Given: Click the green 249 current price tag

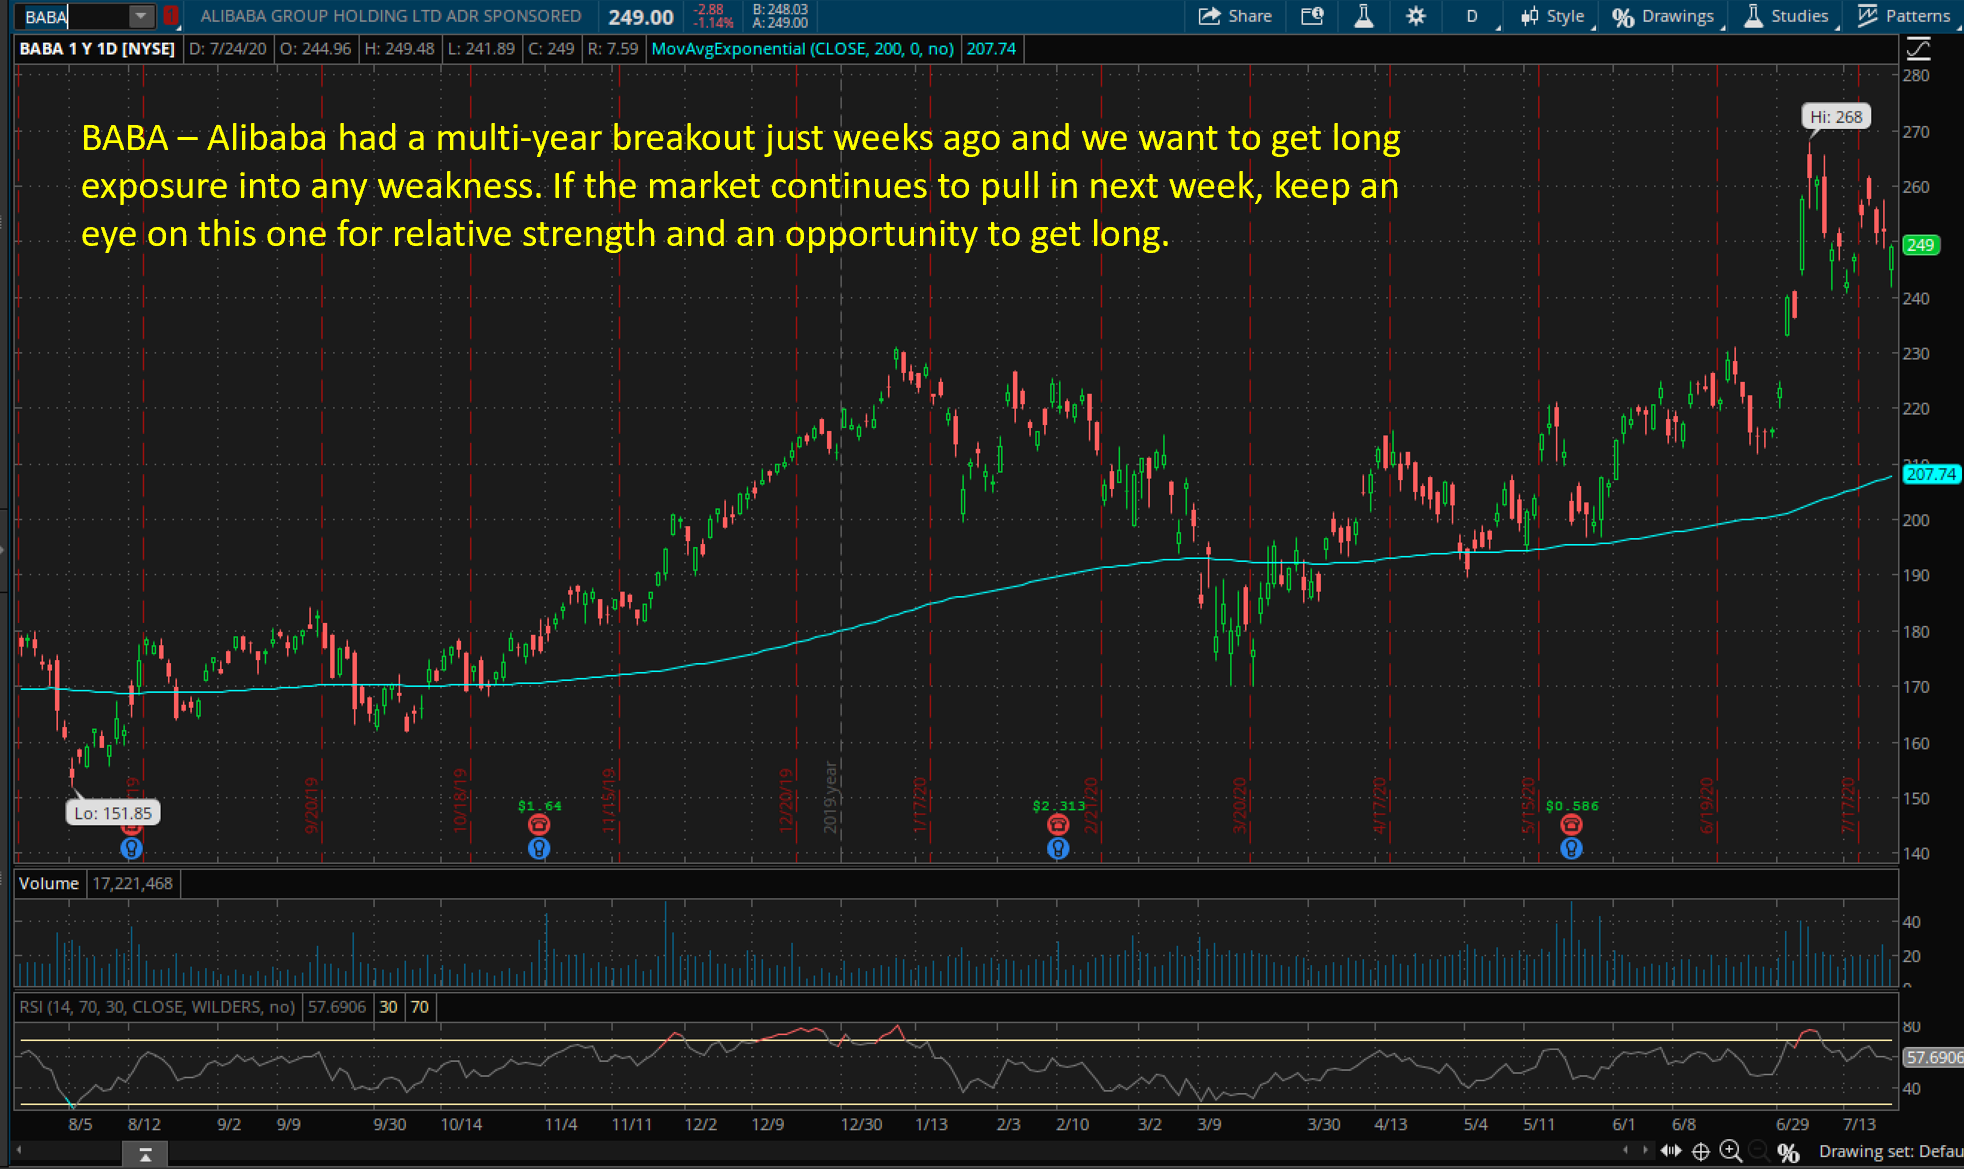Looking at the screenshot, I should coord(1921,245).
